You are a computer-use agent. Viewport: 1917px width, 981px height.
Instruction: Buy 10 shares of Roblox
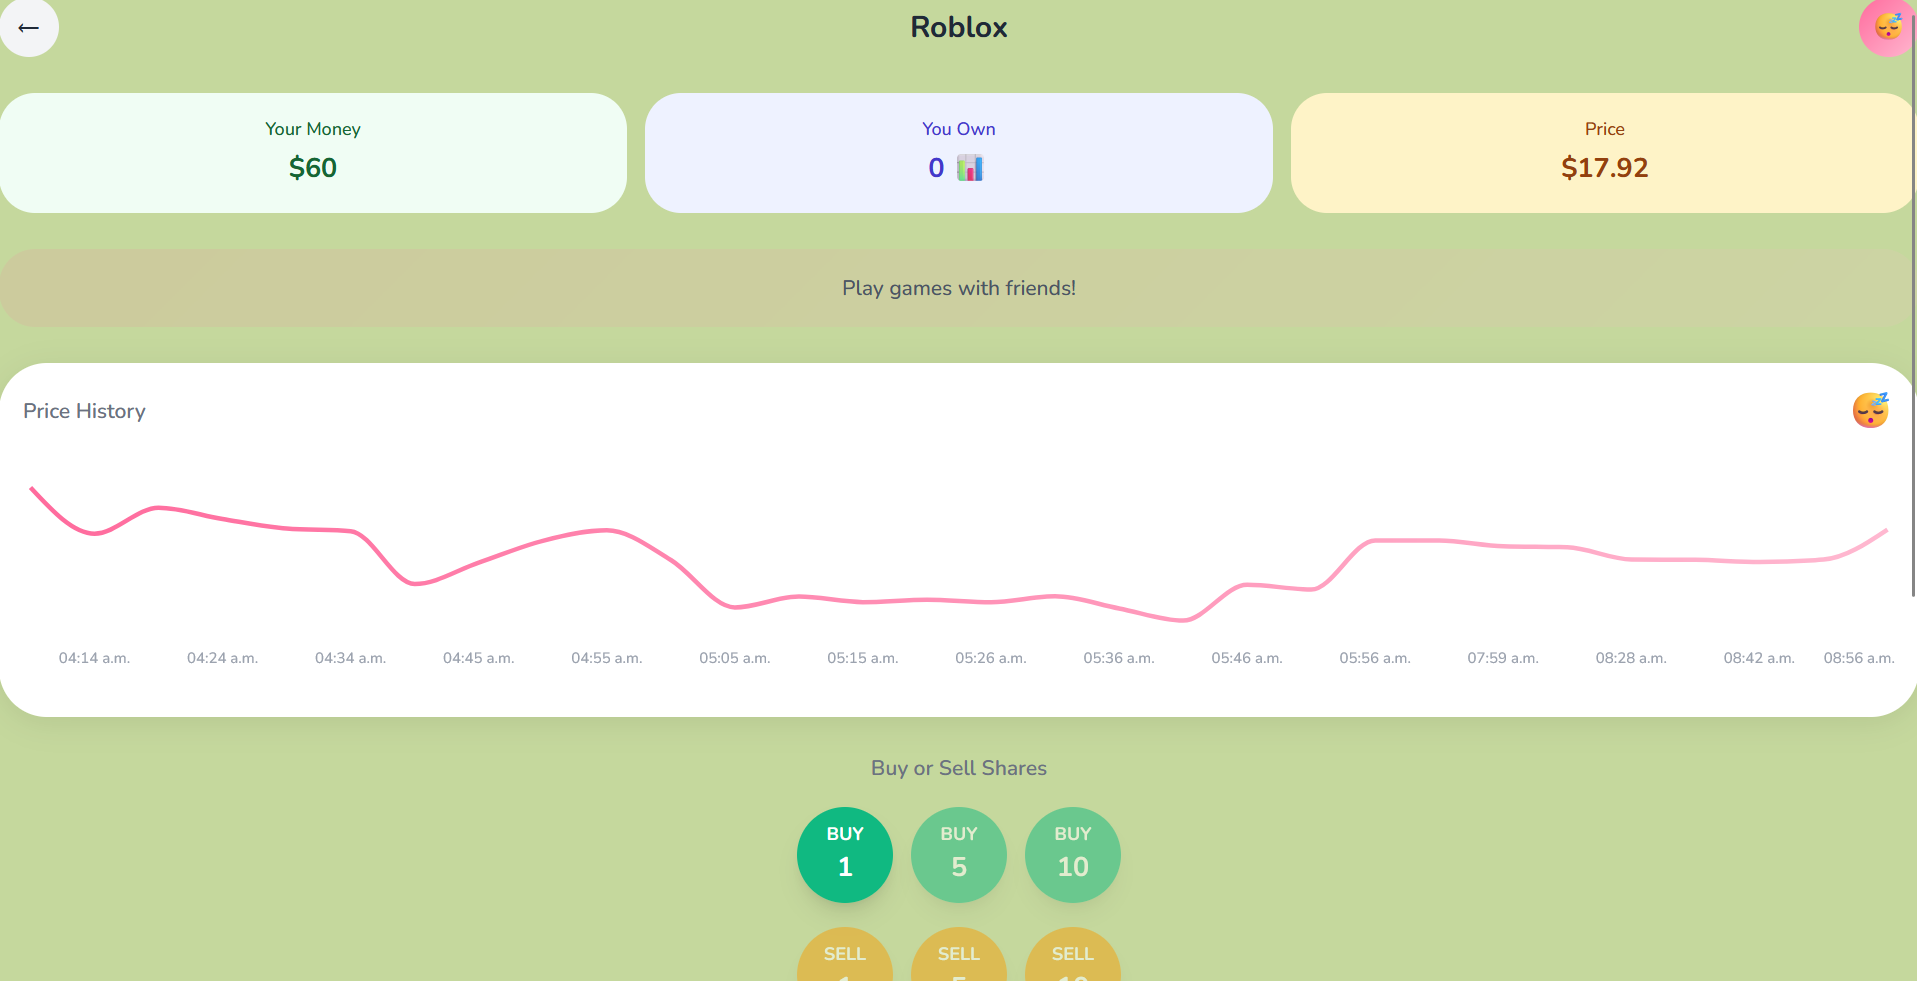coord(1073,855)
